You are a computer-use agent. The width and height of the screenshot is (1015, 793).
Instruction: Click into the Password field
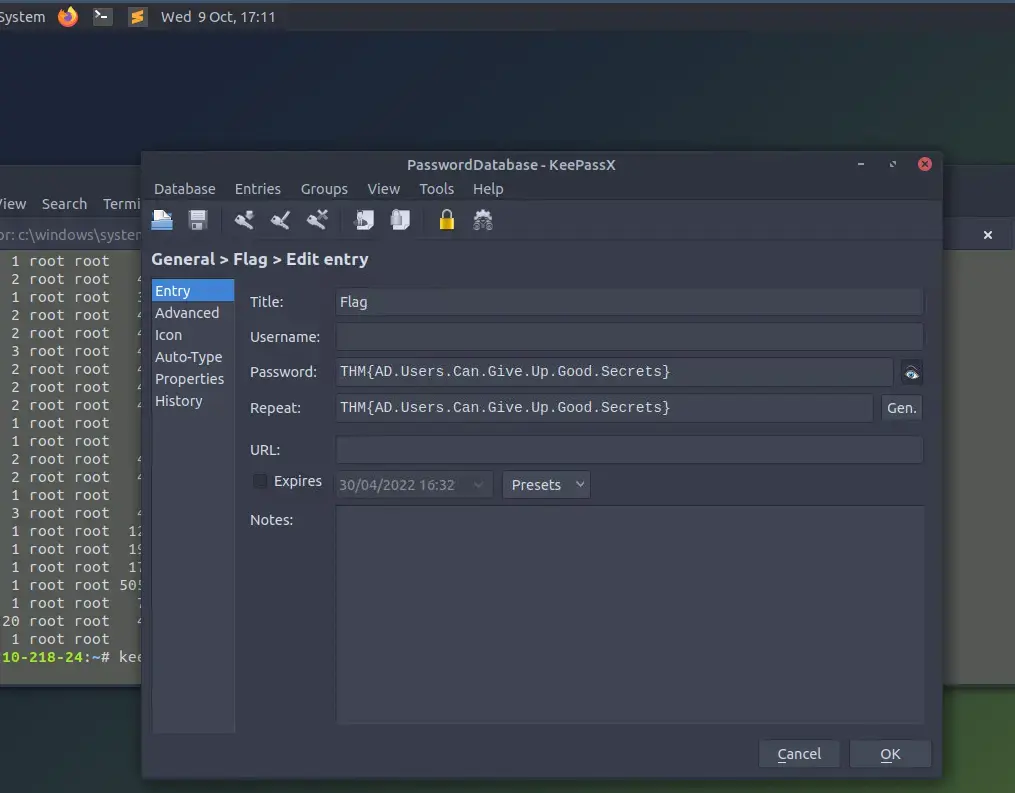point(614,372)
